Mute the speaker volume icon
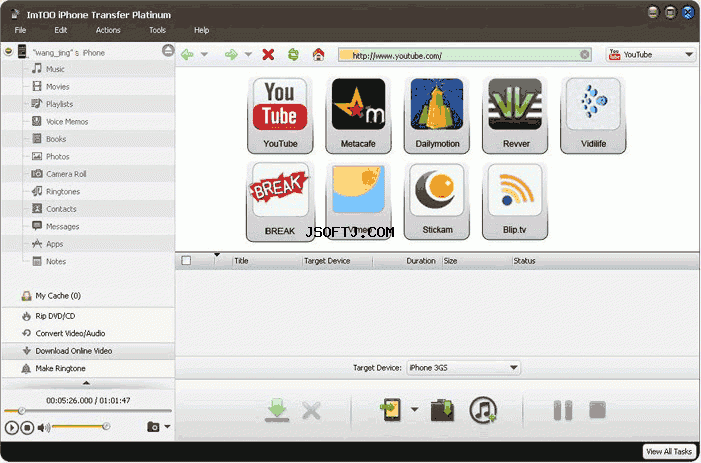The width and height of the screenshot is (701, 463). point(43,428)
